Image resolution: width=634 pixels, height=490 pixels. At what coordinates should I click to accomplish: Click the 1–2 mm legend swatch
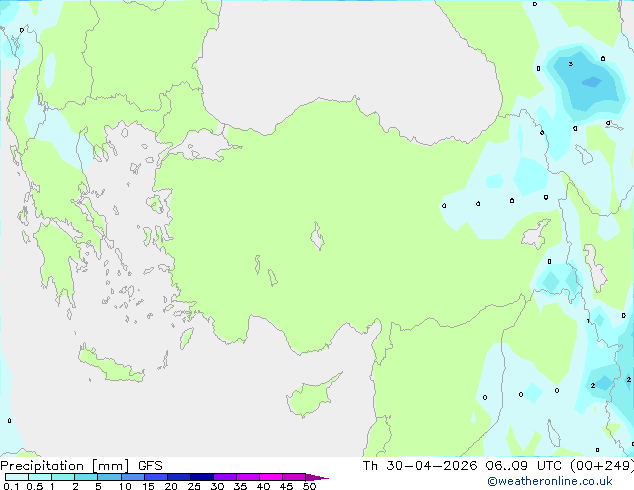tap(63, 477)
